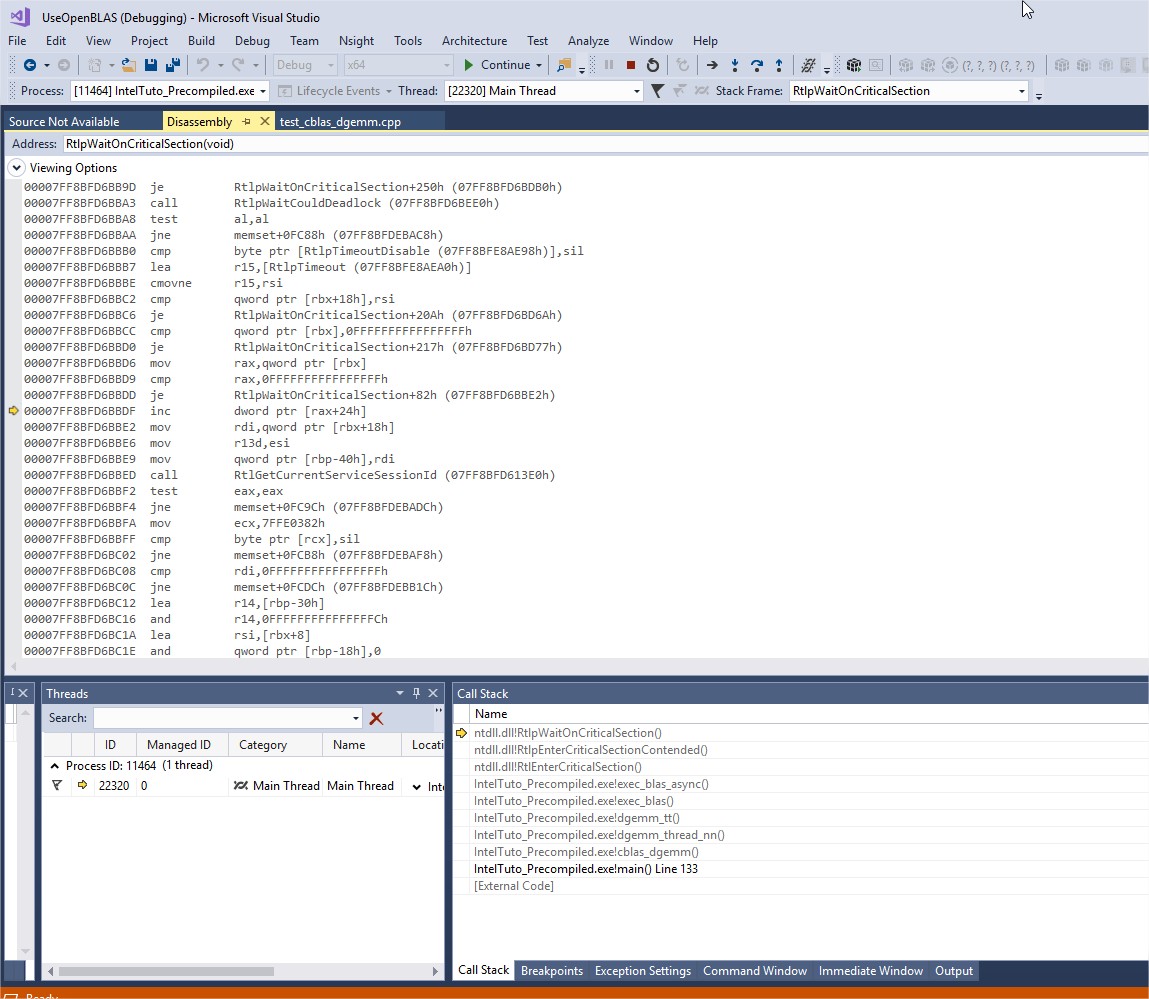
Task: Open the Continue button dropdown arrow
Action: point(539,65)
